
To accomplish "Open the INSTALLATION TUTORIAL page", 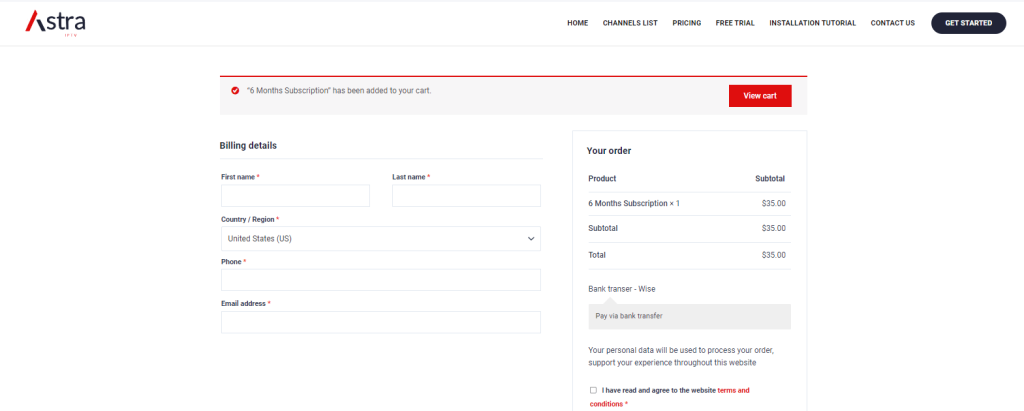I will pos(812,23).
